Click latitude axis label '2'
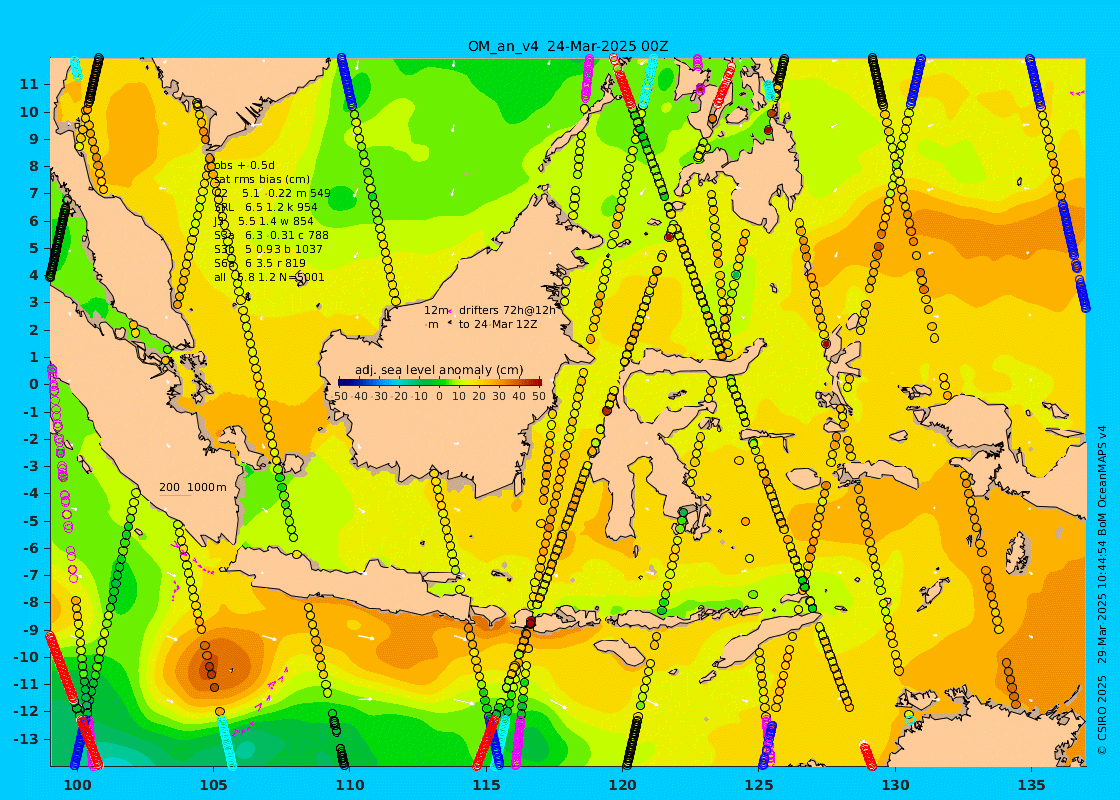This screenshot has height=800, width=1120. pos(34,329)
